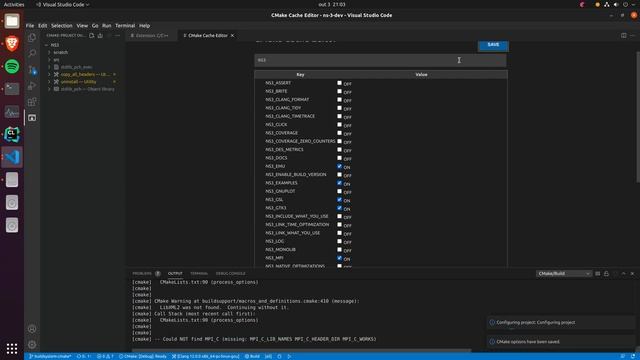Close the CMake Cache Editor tab

tap(232, 36)
